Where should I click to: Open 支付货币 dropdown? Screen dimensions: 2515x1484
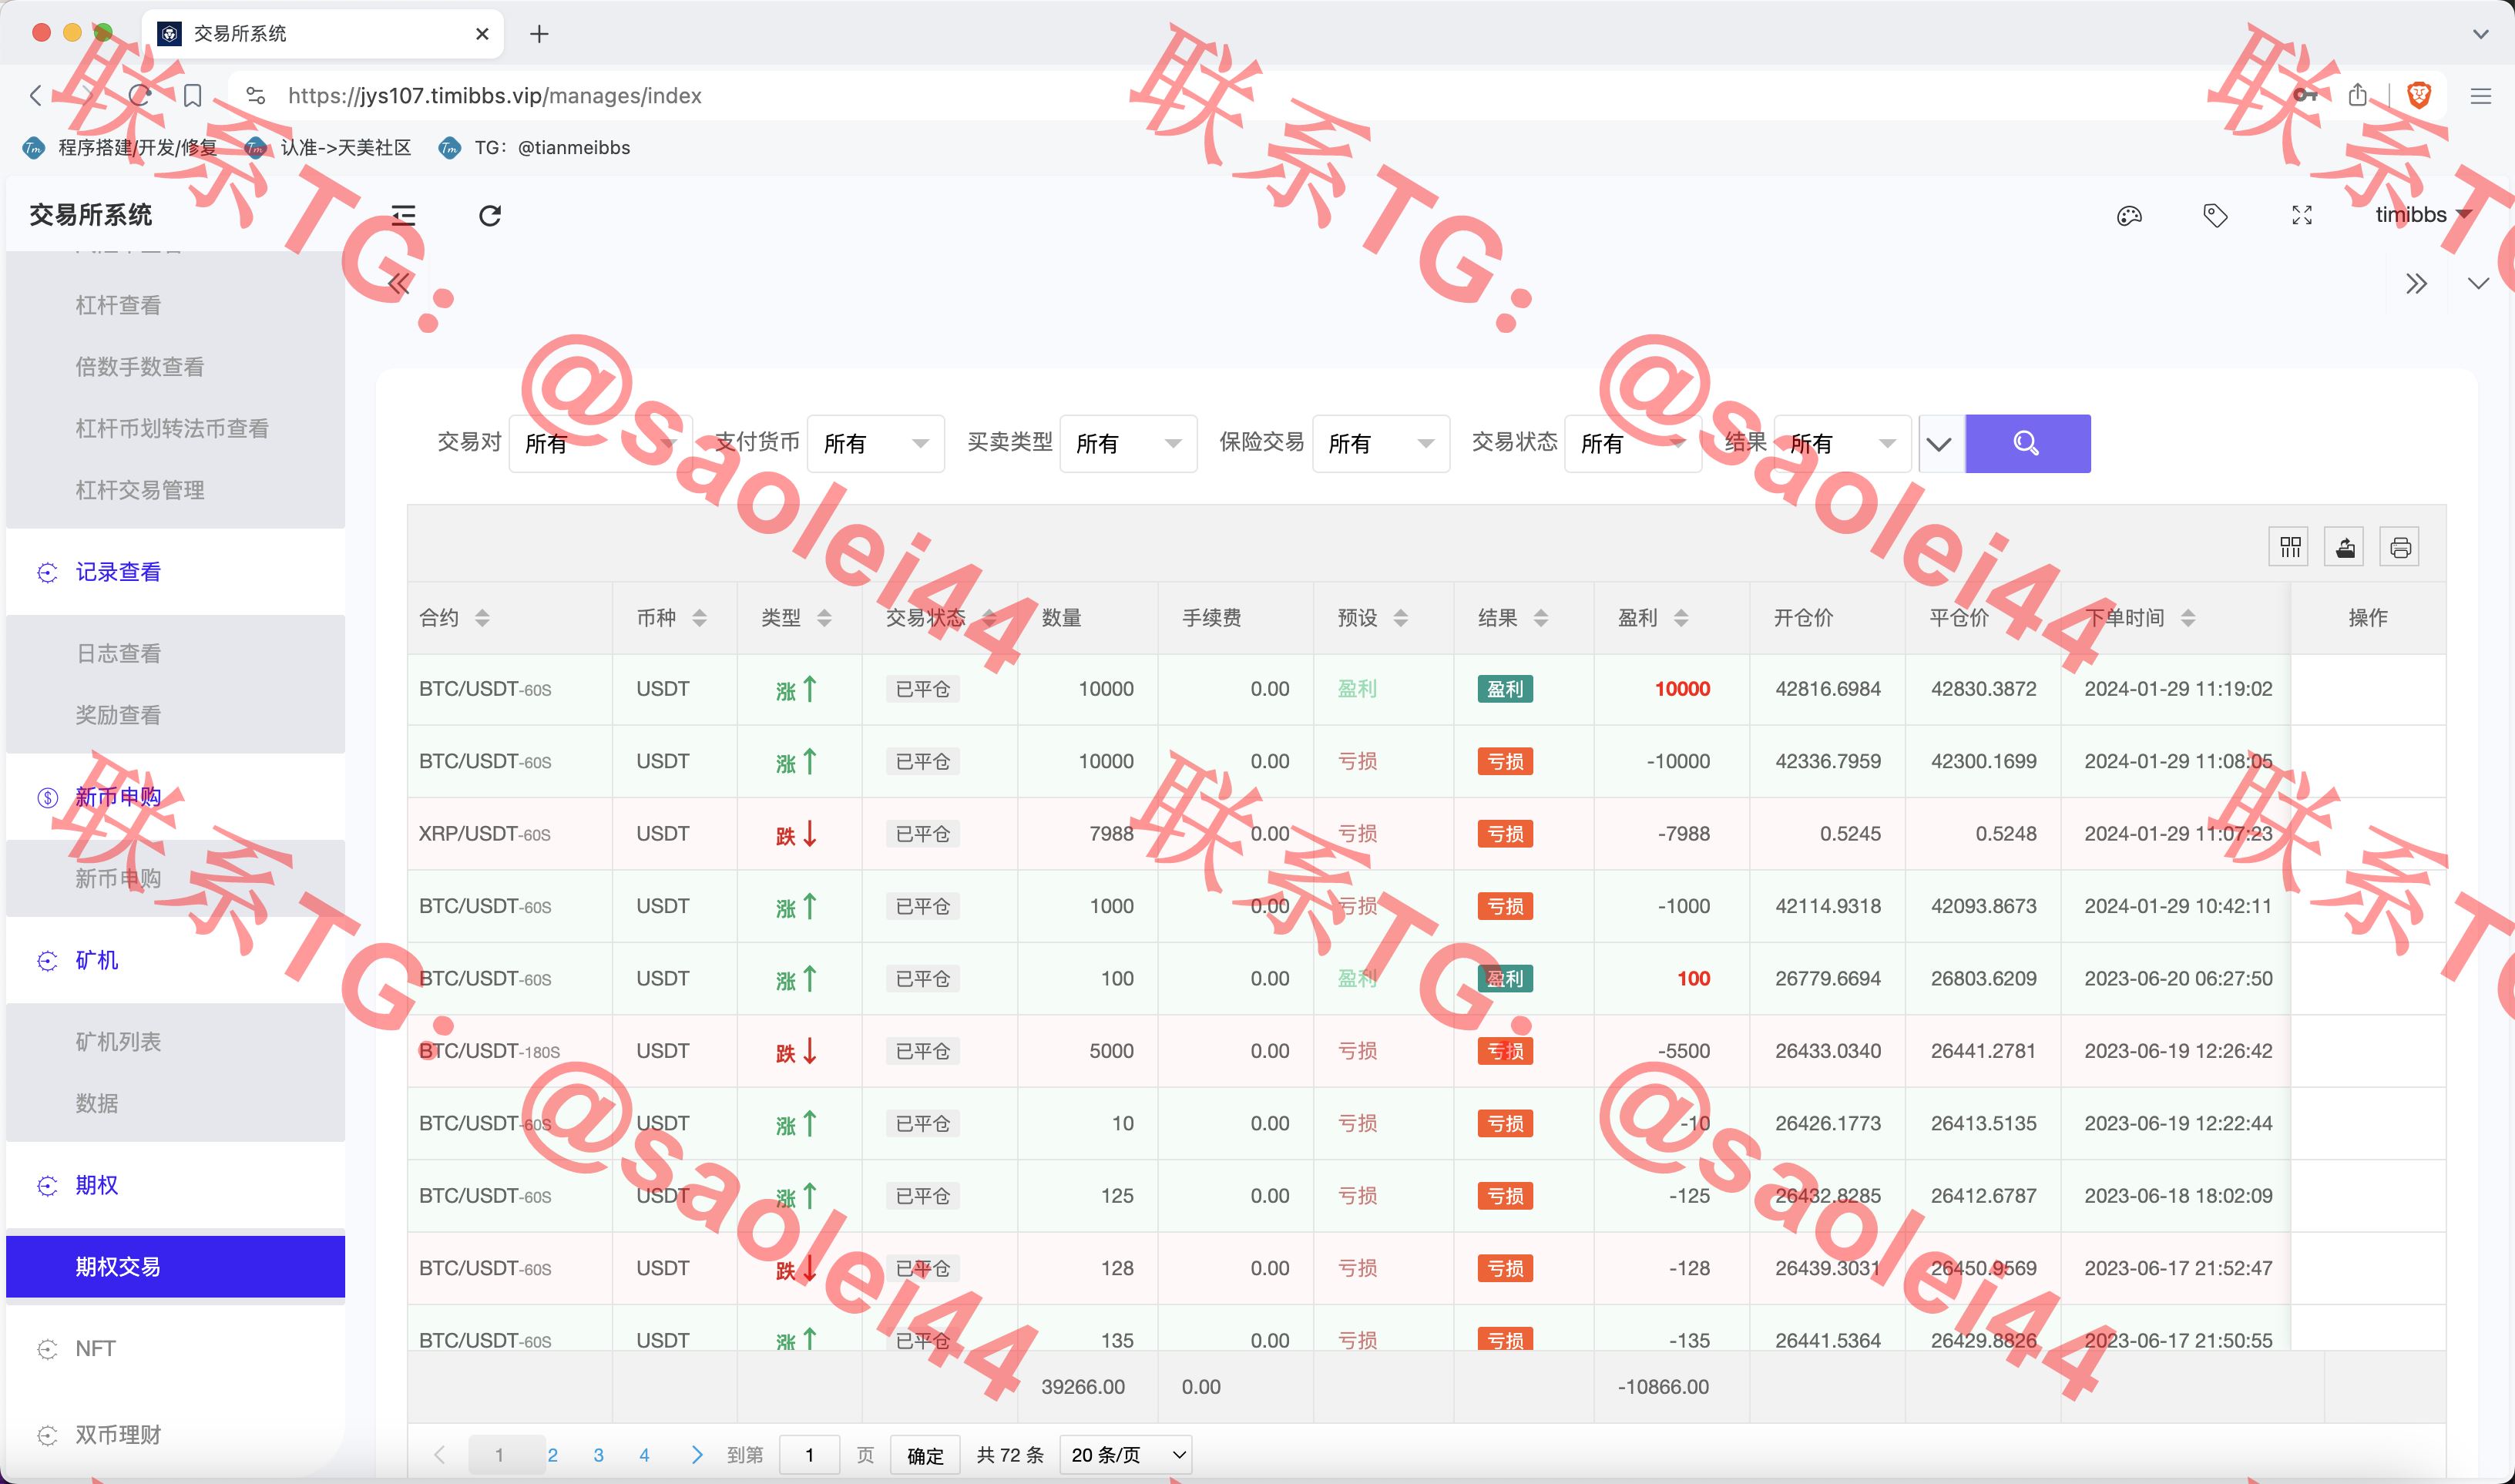click(x=875, y=443)
